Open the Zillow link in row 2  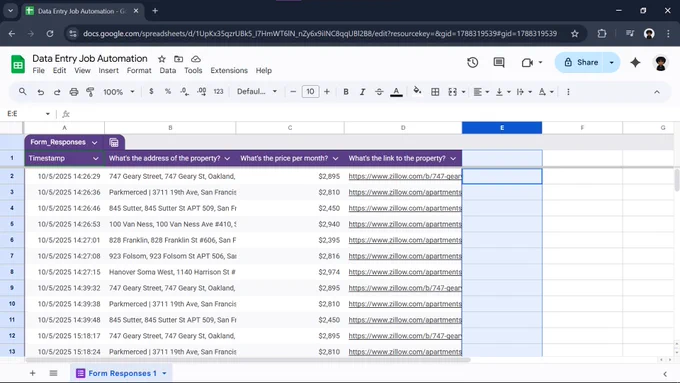pos(405,177)
